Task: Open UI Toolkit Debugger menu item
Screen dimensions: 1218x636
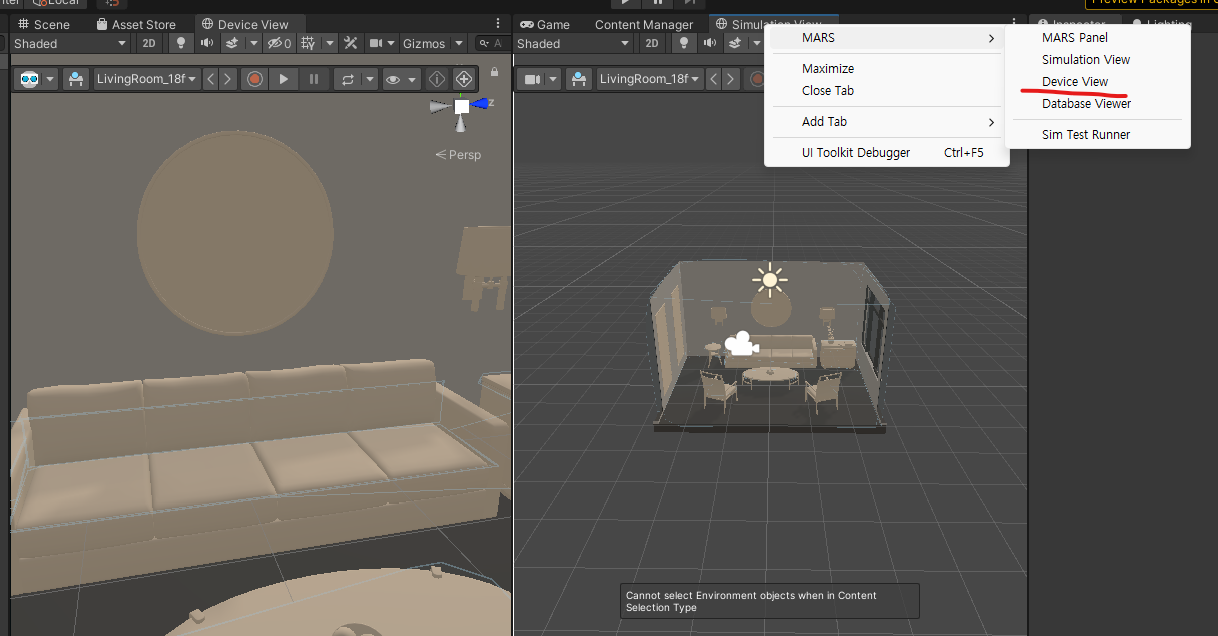Action: tap(885, 153)
